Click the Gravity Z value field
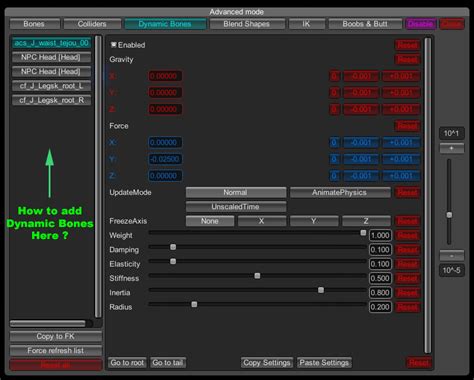 [x=165, y=109]
